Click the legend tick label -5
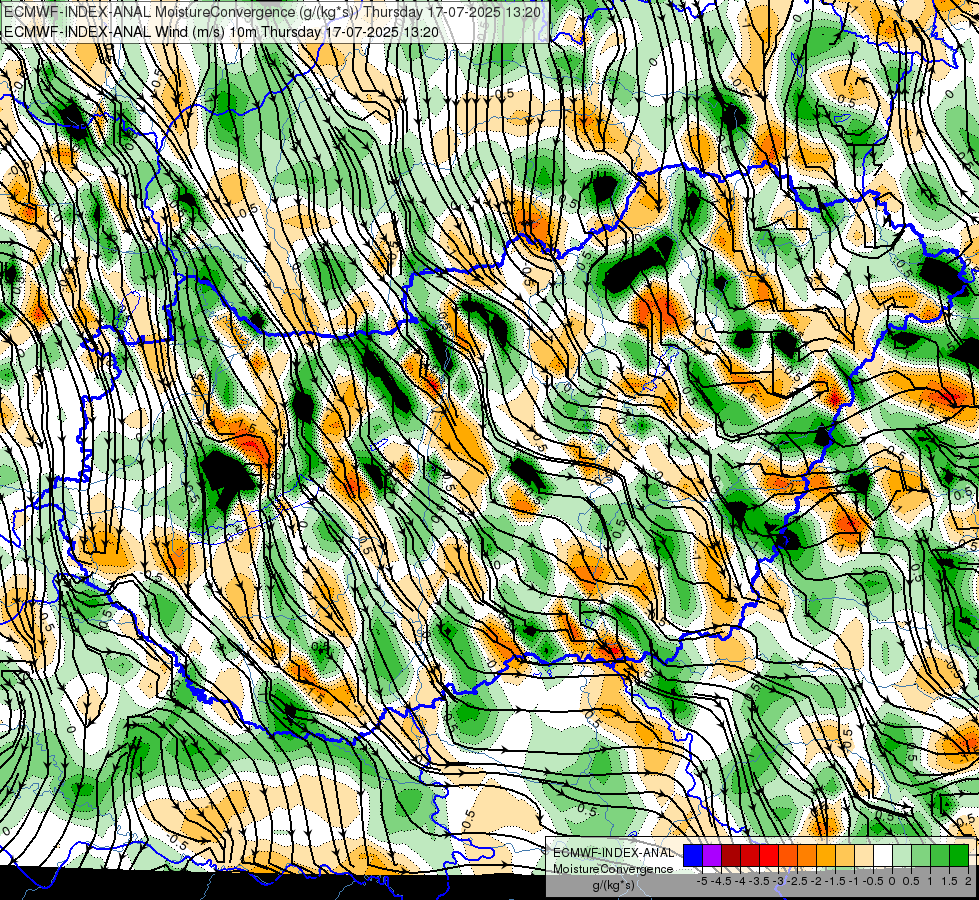 point(702,881)
